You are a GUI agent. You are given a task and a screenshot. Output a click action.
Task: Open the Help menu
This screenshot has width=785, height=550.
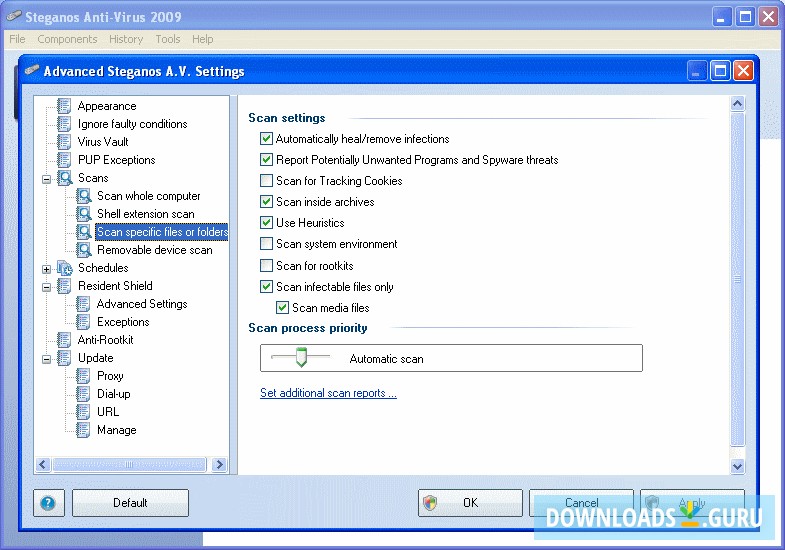point(202,39)
